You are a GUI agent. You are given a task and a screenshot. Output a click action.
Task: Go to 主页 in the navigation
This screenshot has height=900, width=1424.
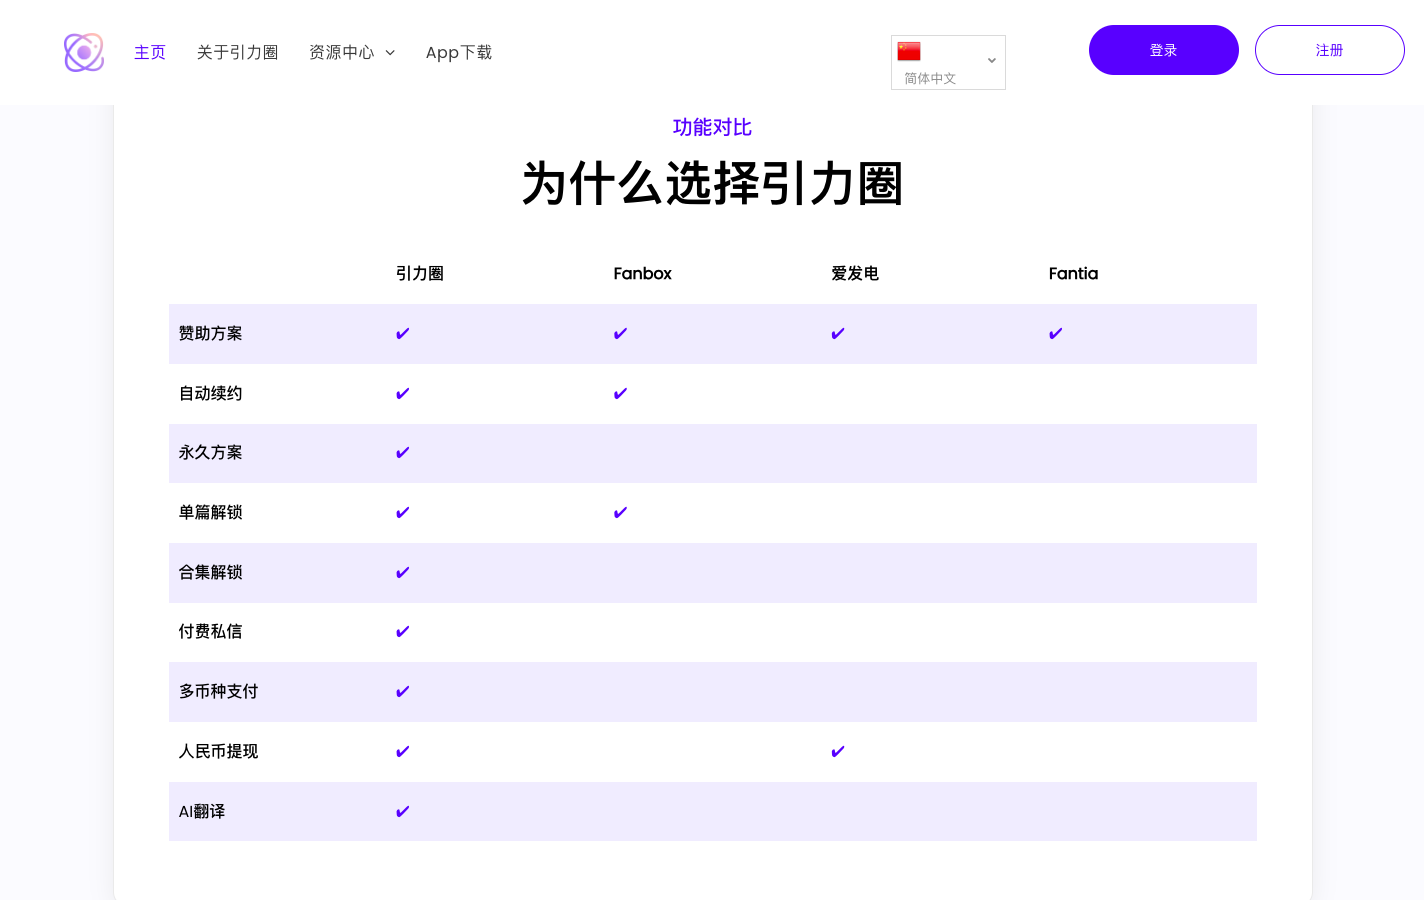(150, 52)
